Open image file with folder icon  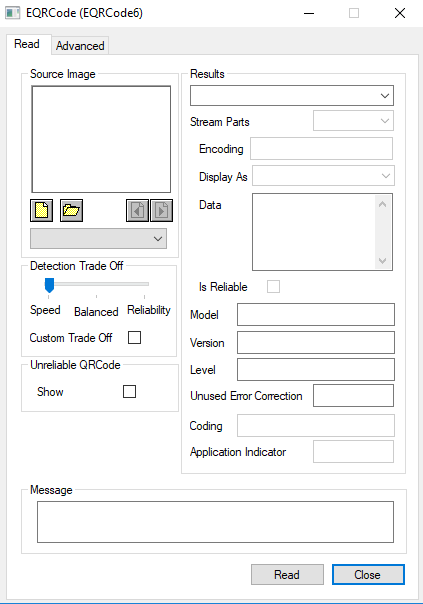pos(71,210)
